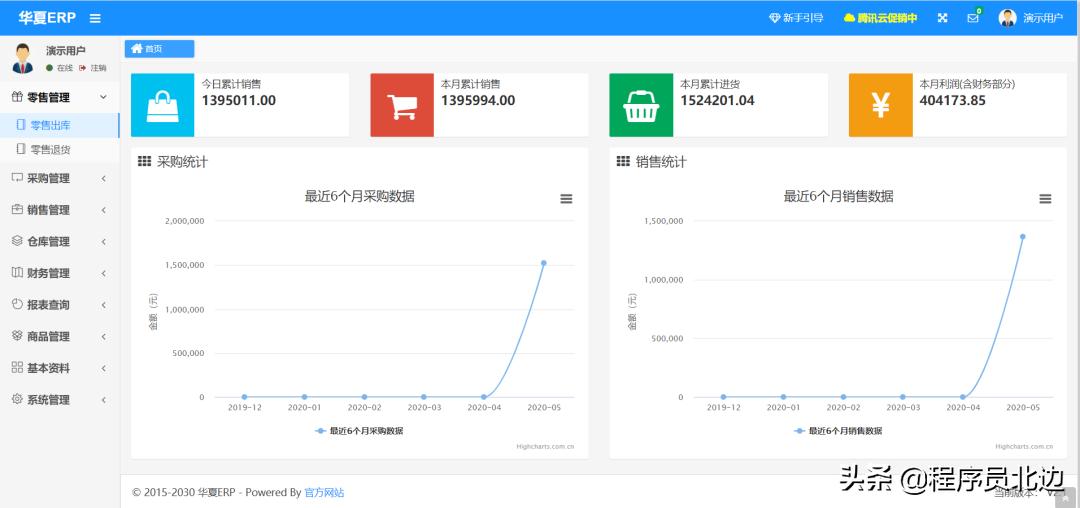Click the shopping bag icon tile

pyautogui.click(x=163, y=105)
